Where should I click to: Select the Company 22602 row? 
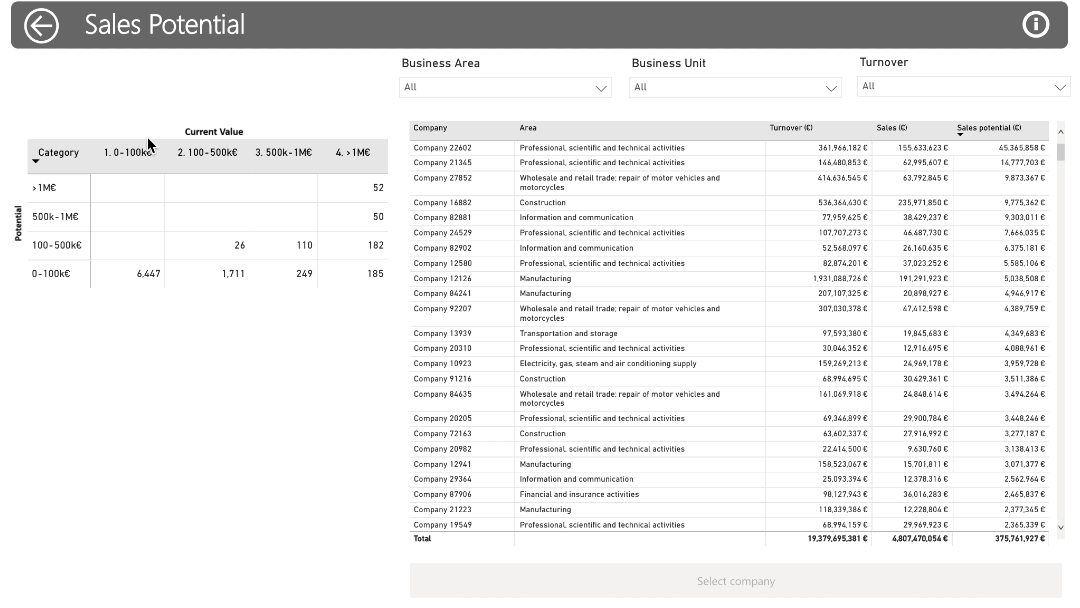coord(729,148)
